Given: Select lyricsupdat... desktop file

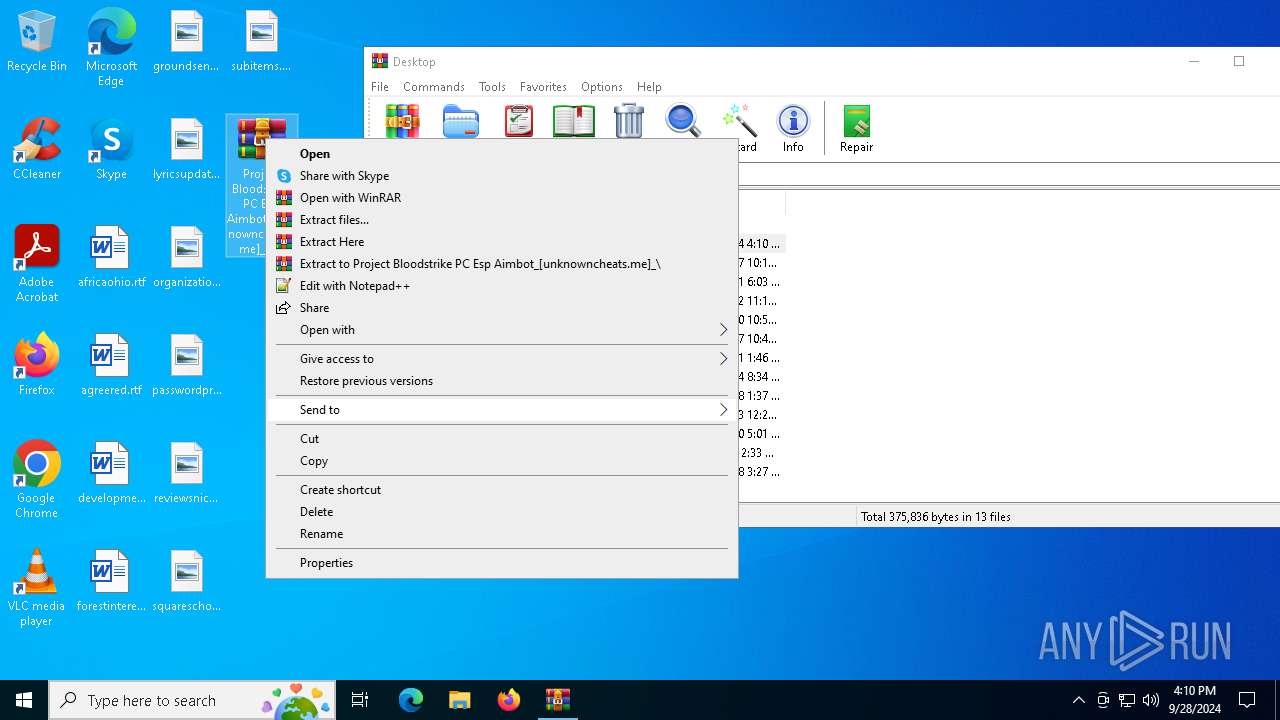Looking at the screenshot, I should 186,149.
